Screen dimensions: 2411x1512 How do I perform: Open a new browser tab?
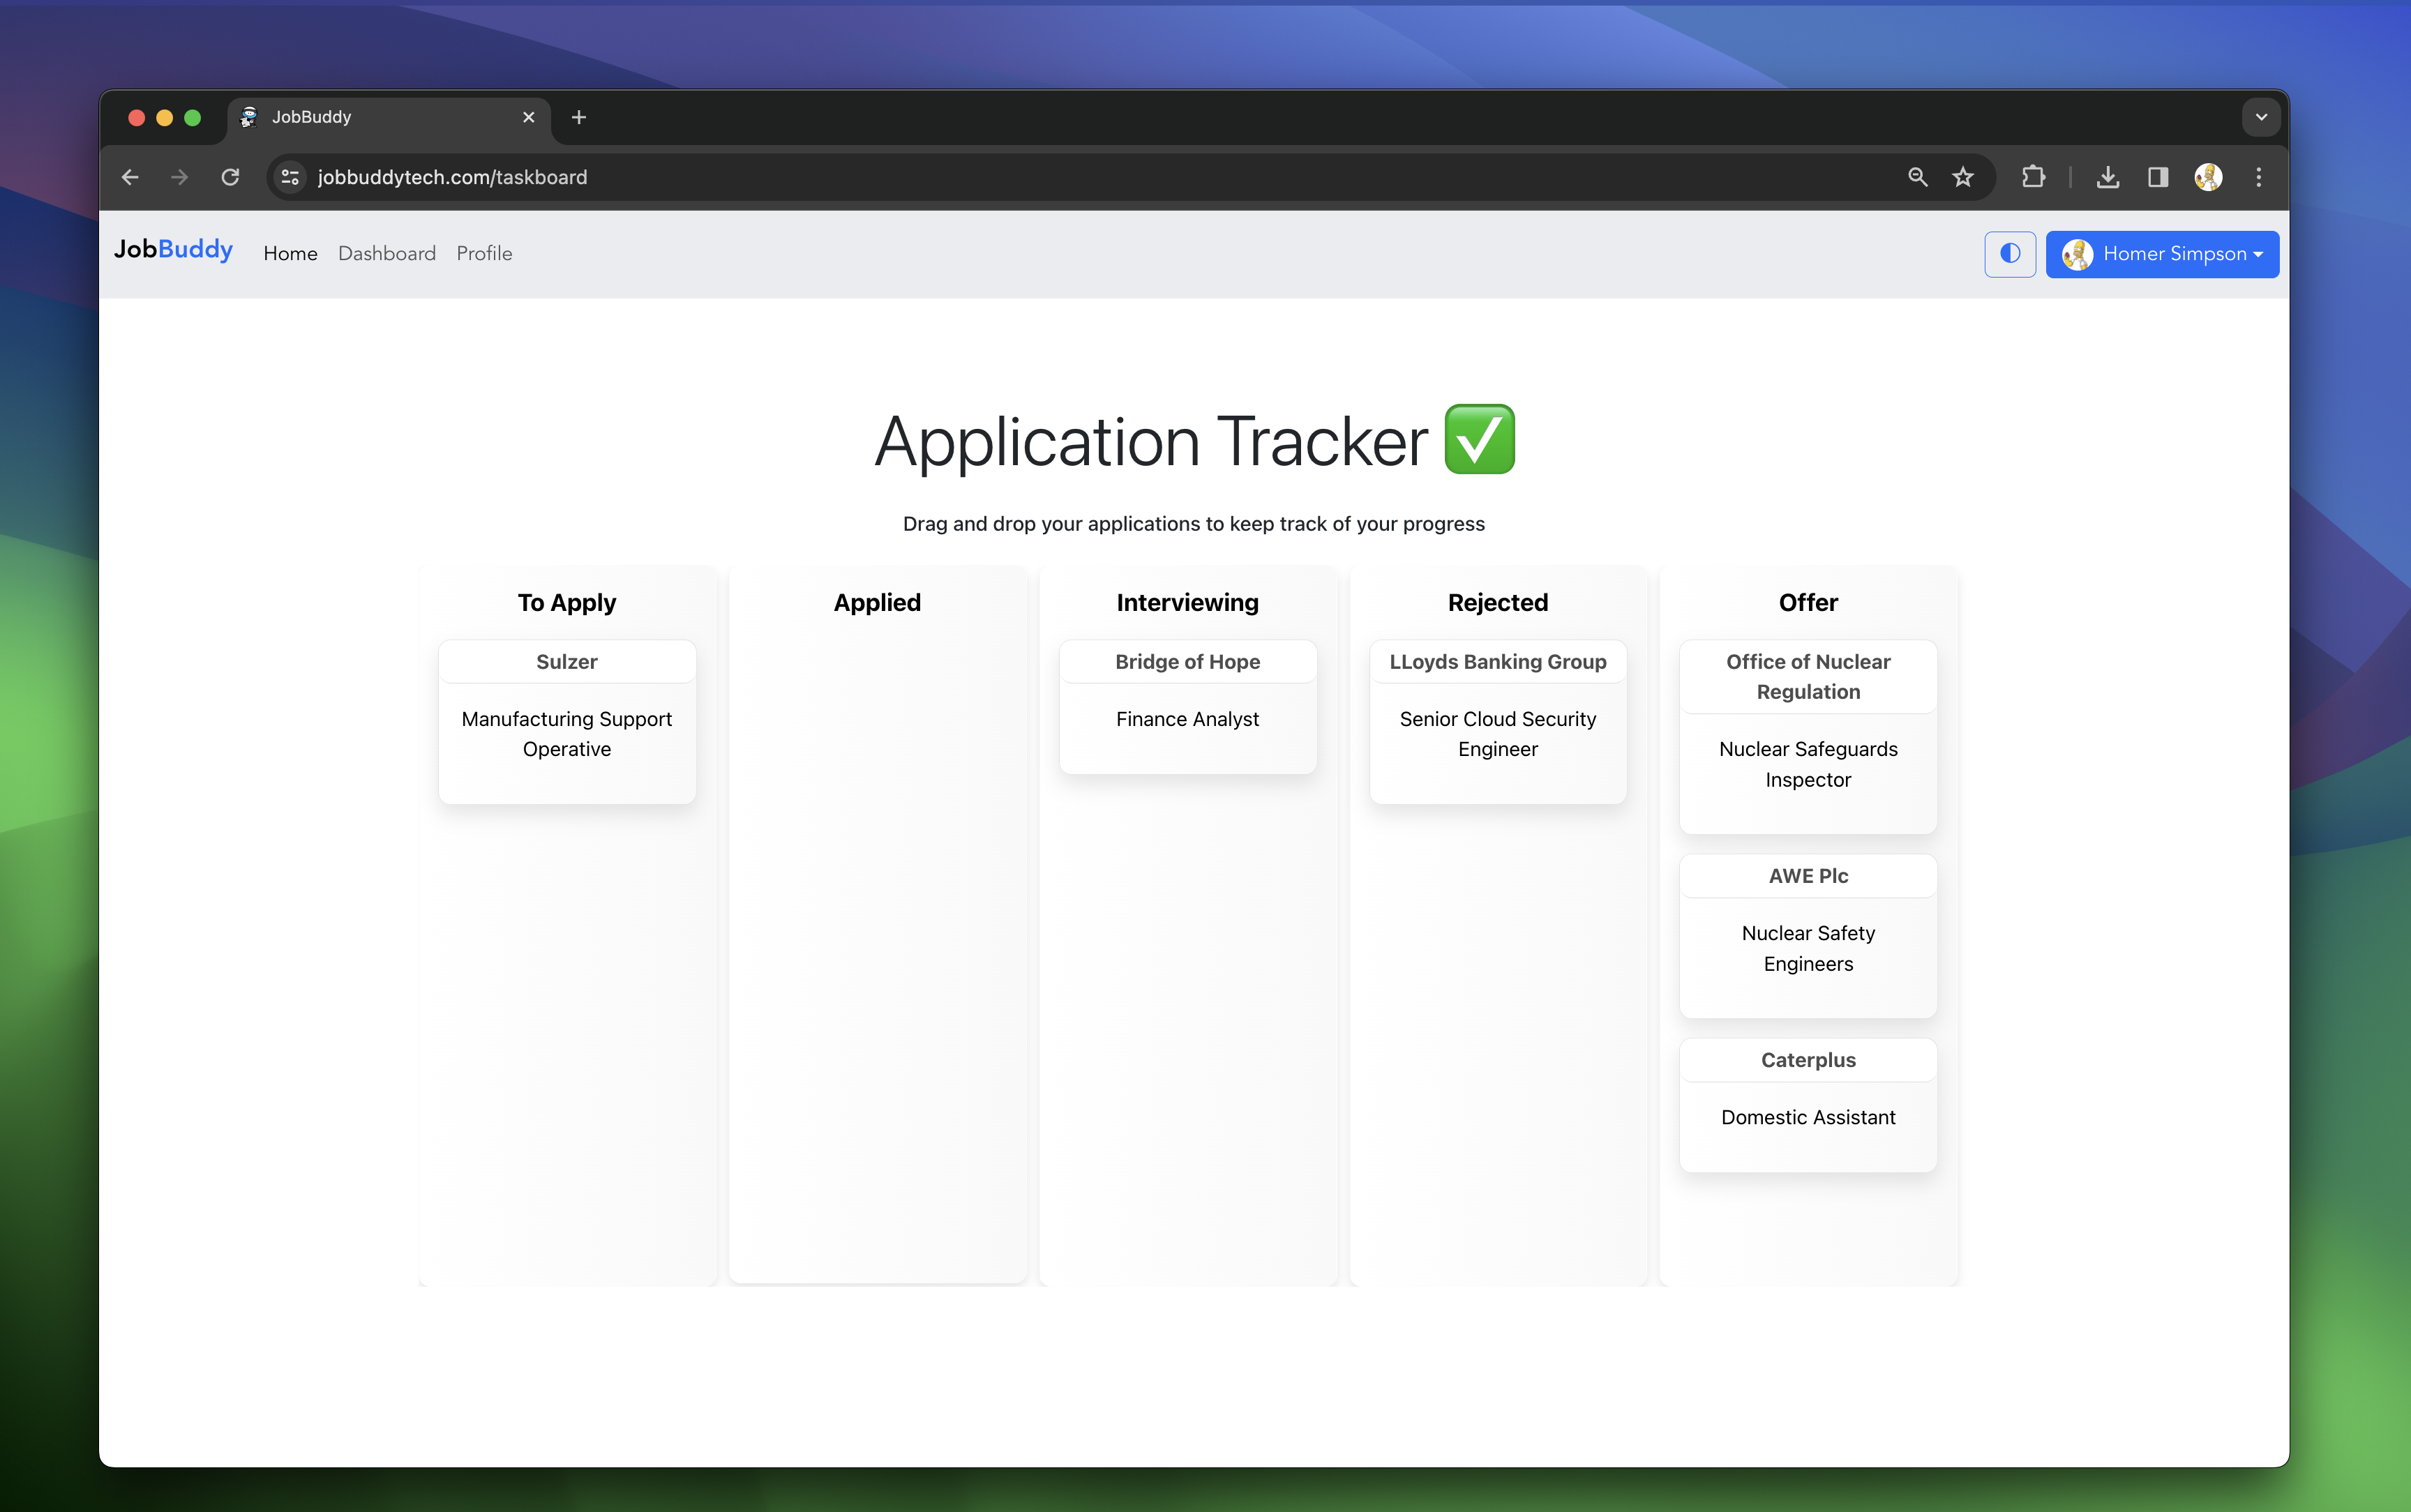point(578,117)
